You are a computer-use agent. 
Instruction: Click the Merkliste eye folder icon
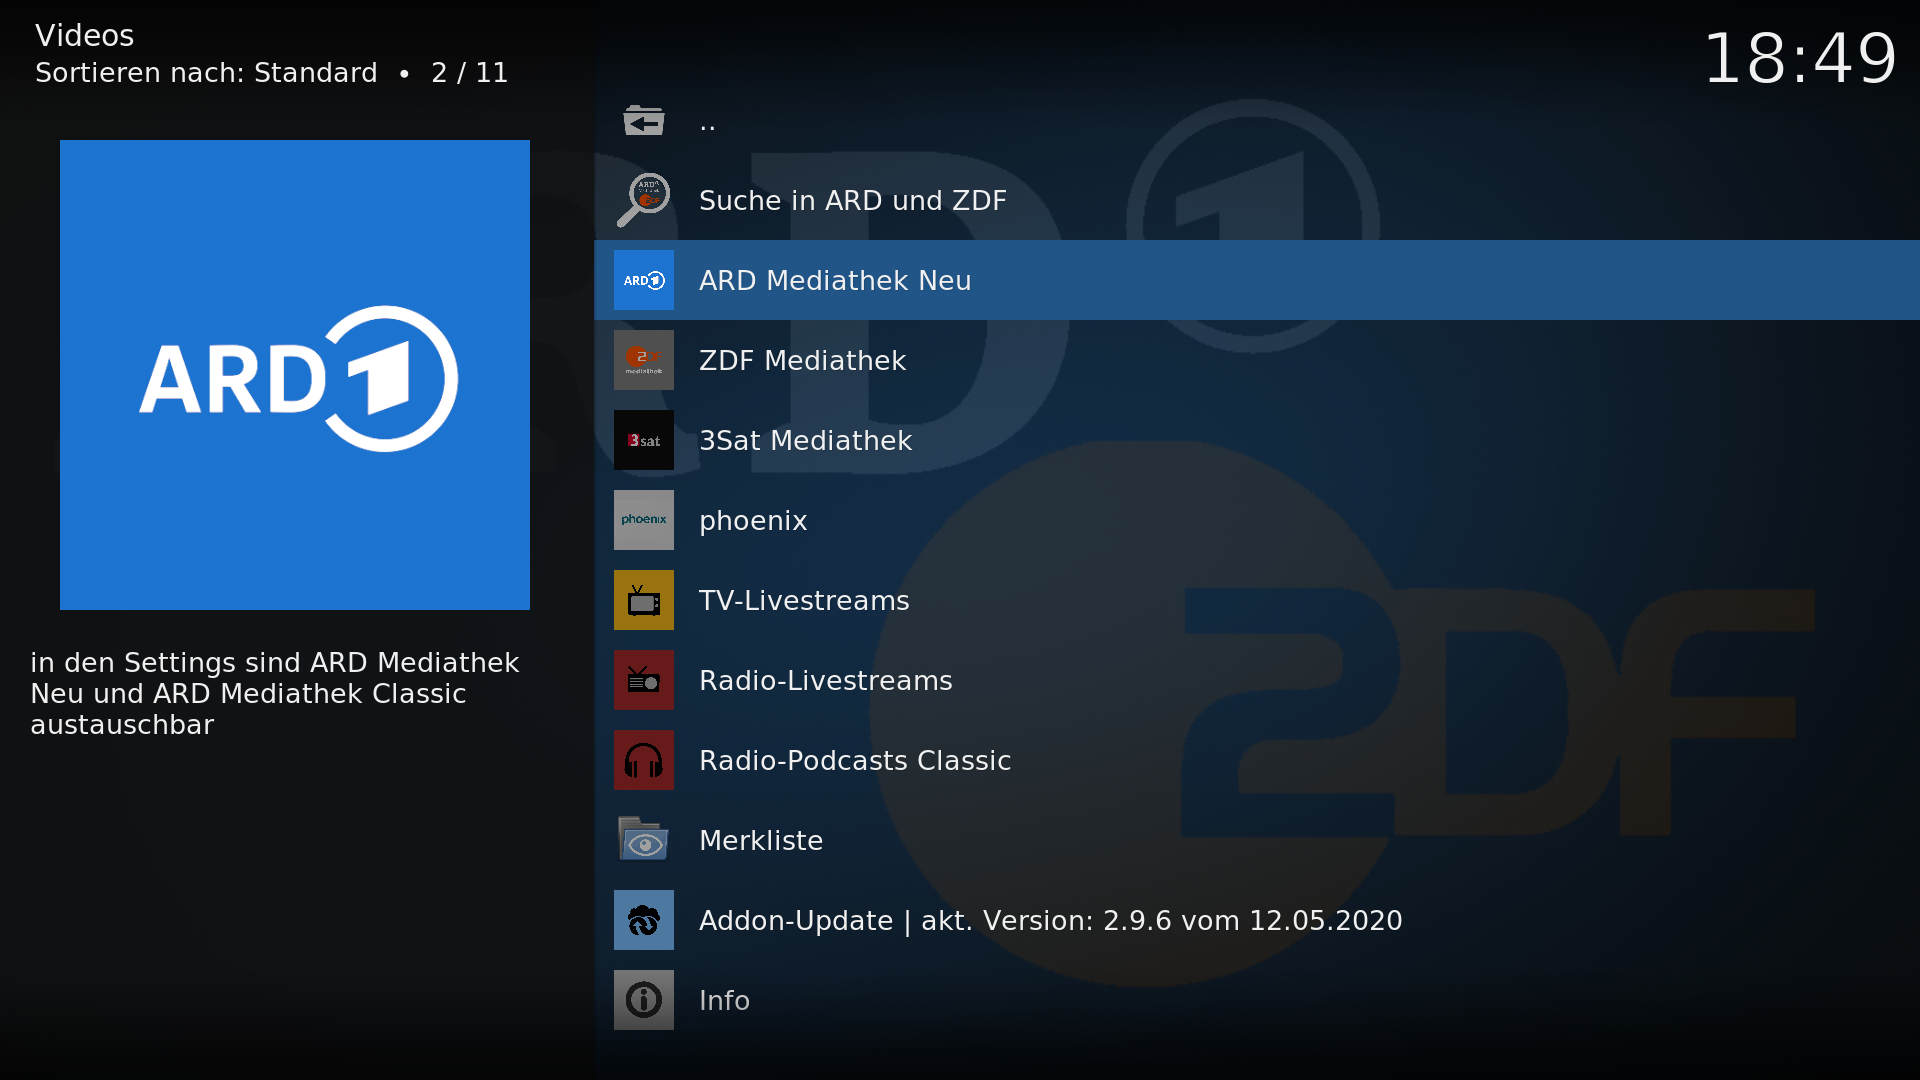(643, 840)
